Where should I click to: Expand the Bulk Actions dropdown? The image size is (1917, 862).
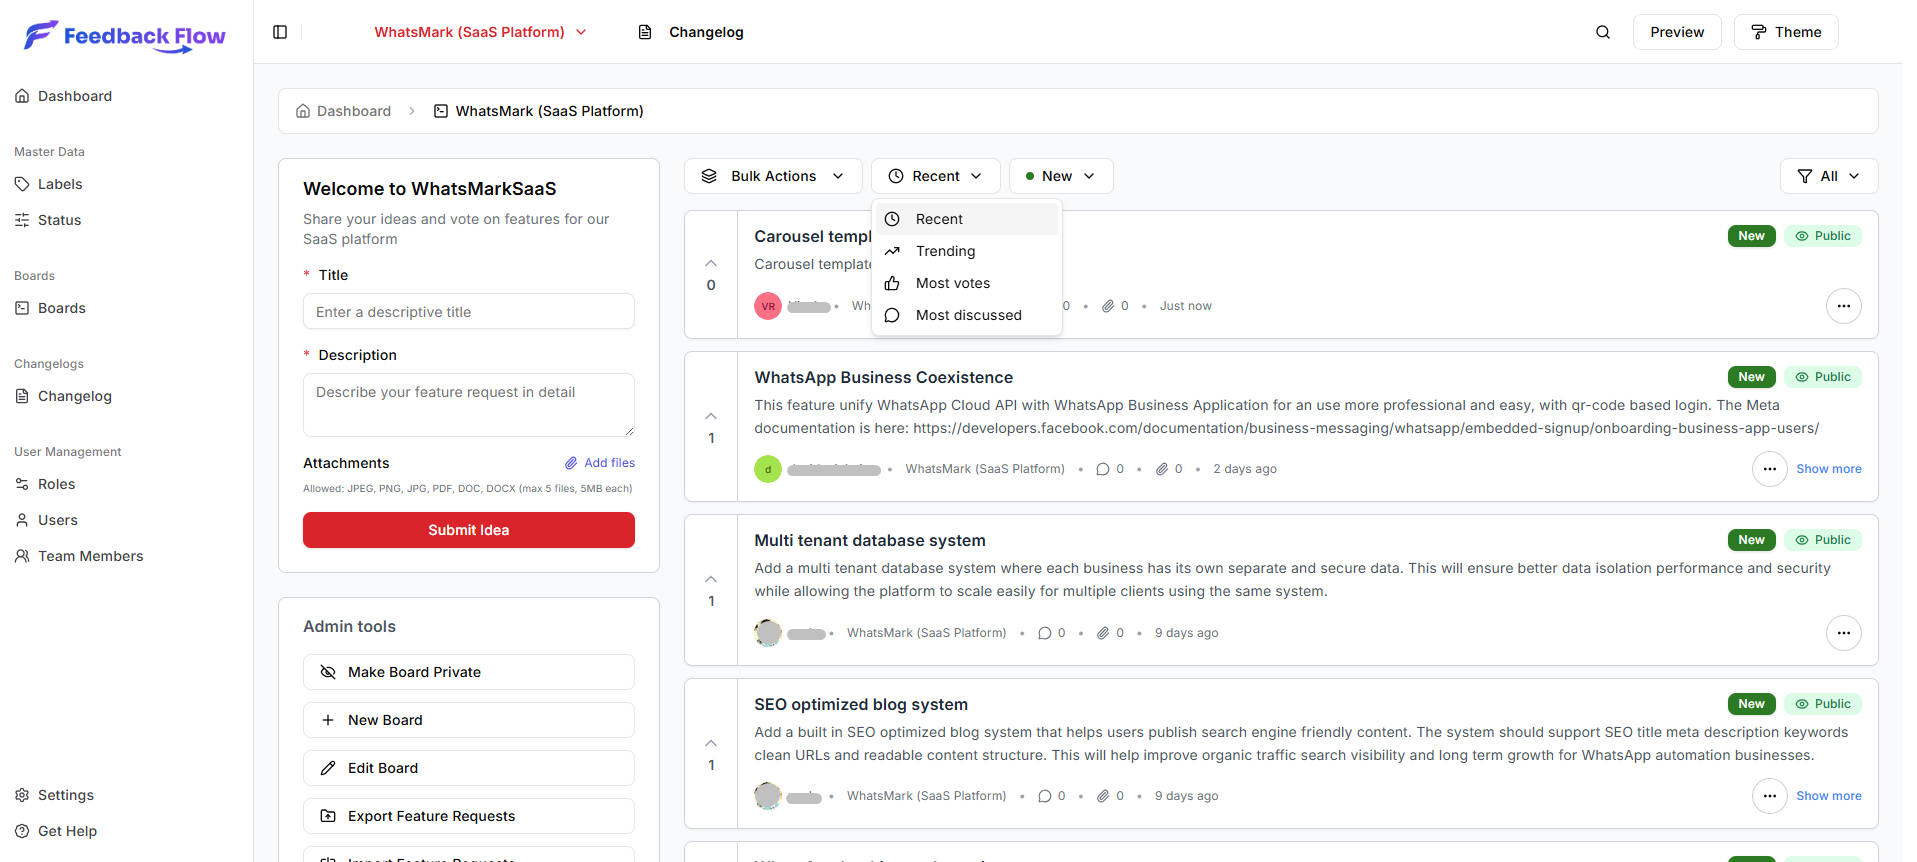pos(773,176)
